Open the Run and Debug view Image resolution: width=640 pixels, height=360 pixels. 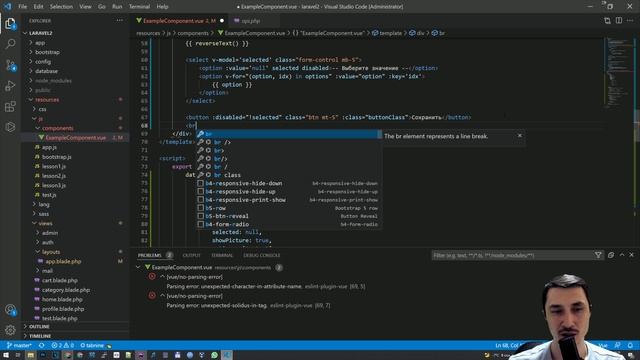click(10, 86)
